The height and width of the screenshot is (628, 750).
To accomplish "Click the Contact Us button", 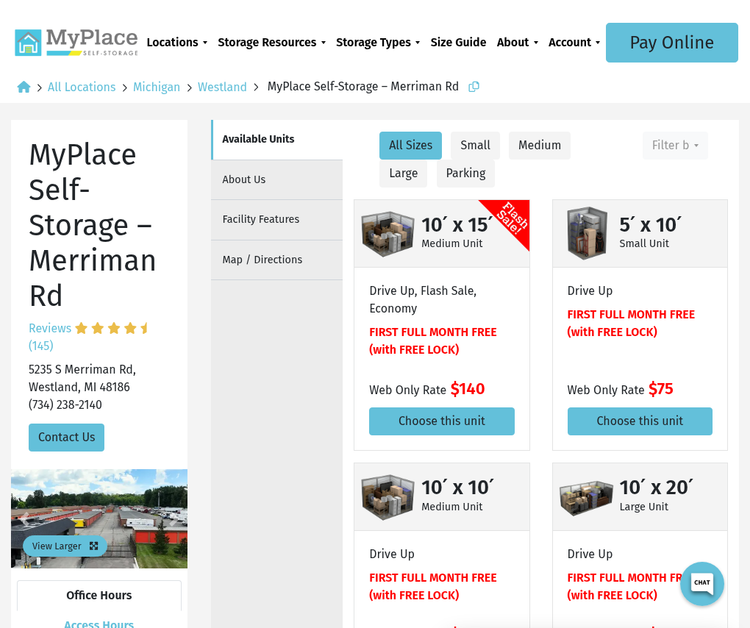I will pyautogui.click(x=66, y=437).
